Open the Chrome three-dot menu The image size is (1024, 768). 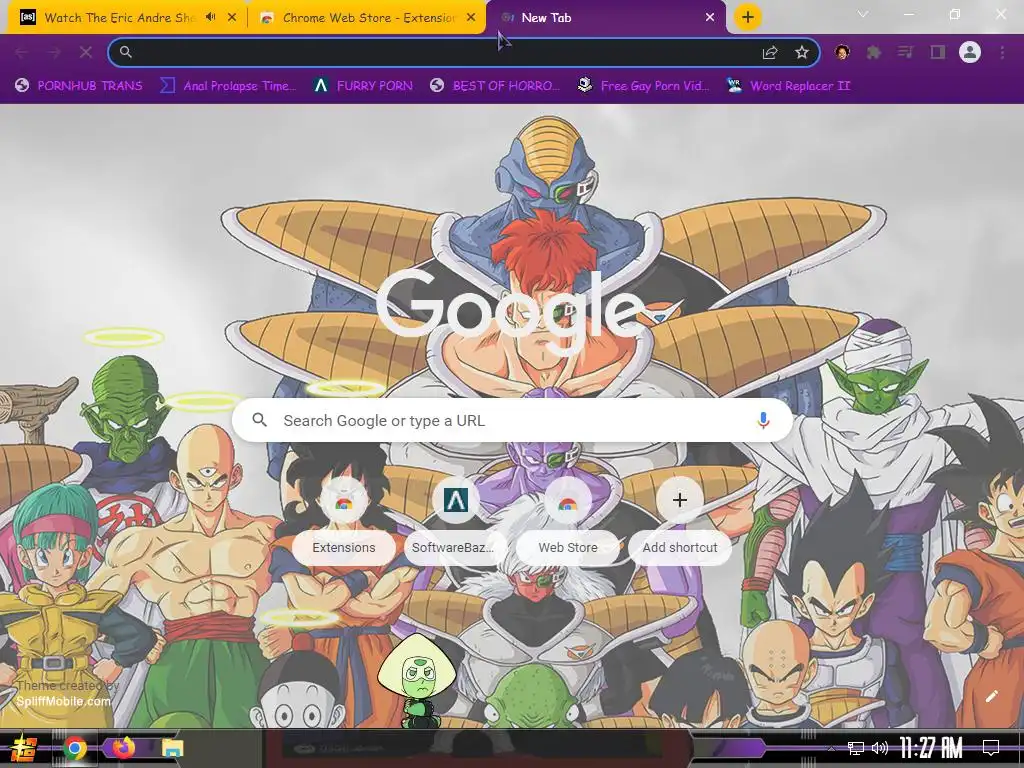click(x=1002, y=52)
